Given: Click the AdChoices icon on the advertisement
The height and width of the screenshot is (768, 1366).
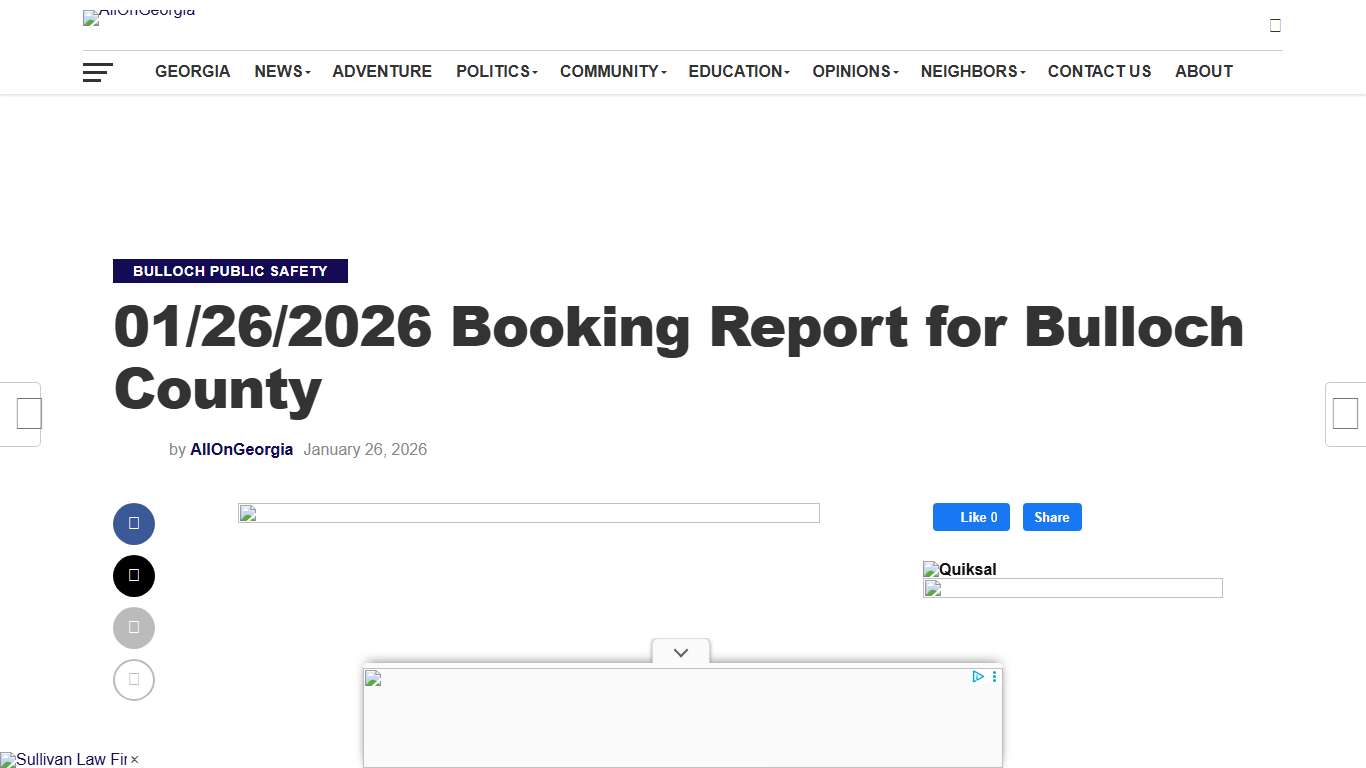Looking at the screenshot, I should pyautogui.click(x=977, y=676).
